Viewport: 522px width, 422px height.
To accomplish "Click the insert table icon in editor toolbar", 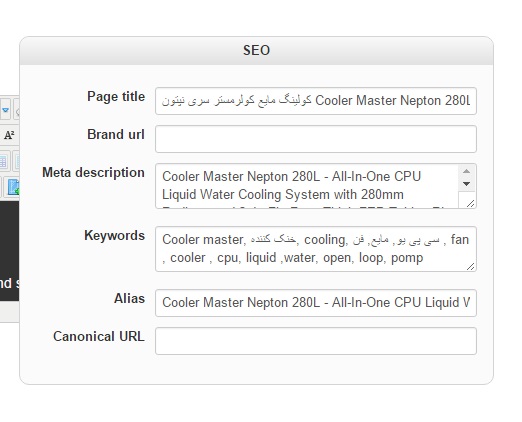I will click(x=3, y=162).
